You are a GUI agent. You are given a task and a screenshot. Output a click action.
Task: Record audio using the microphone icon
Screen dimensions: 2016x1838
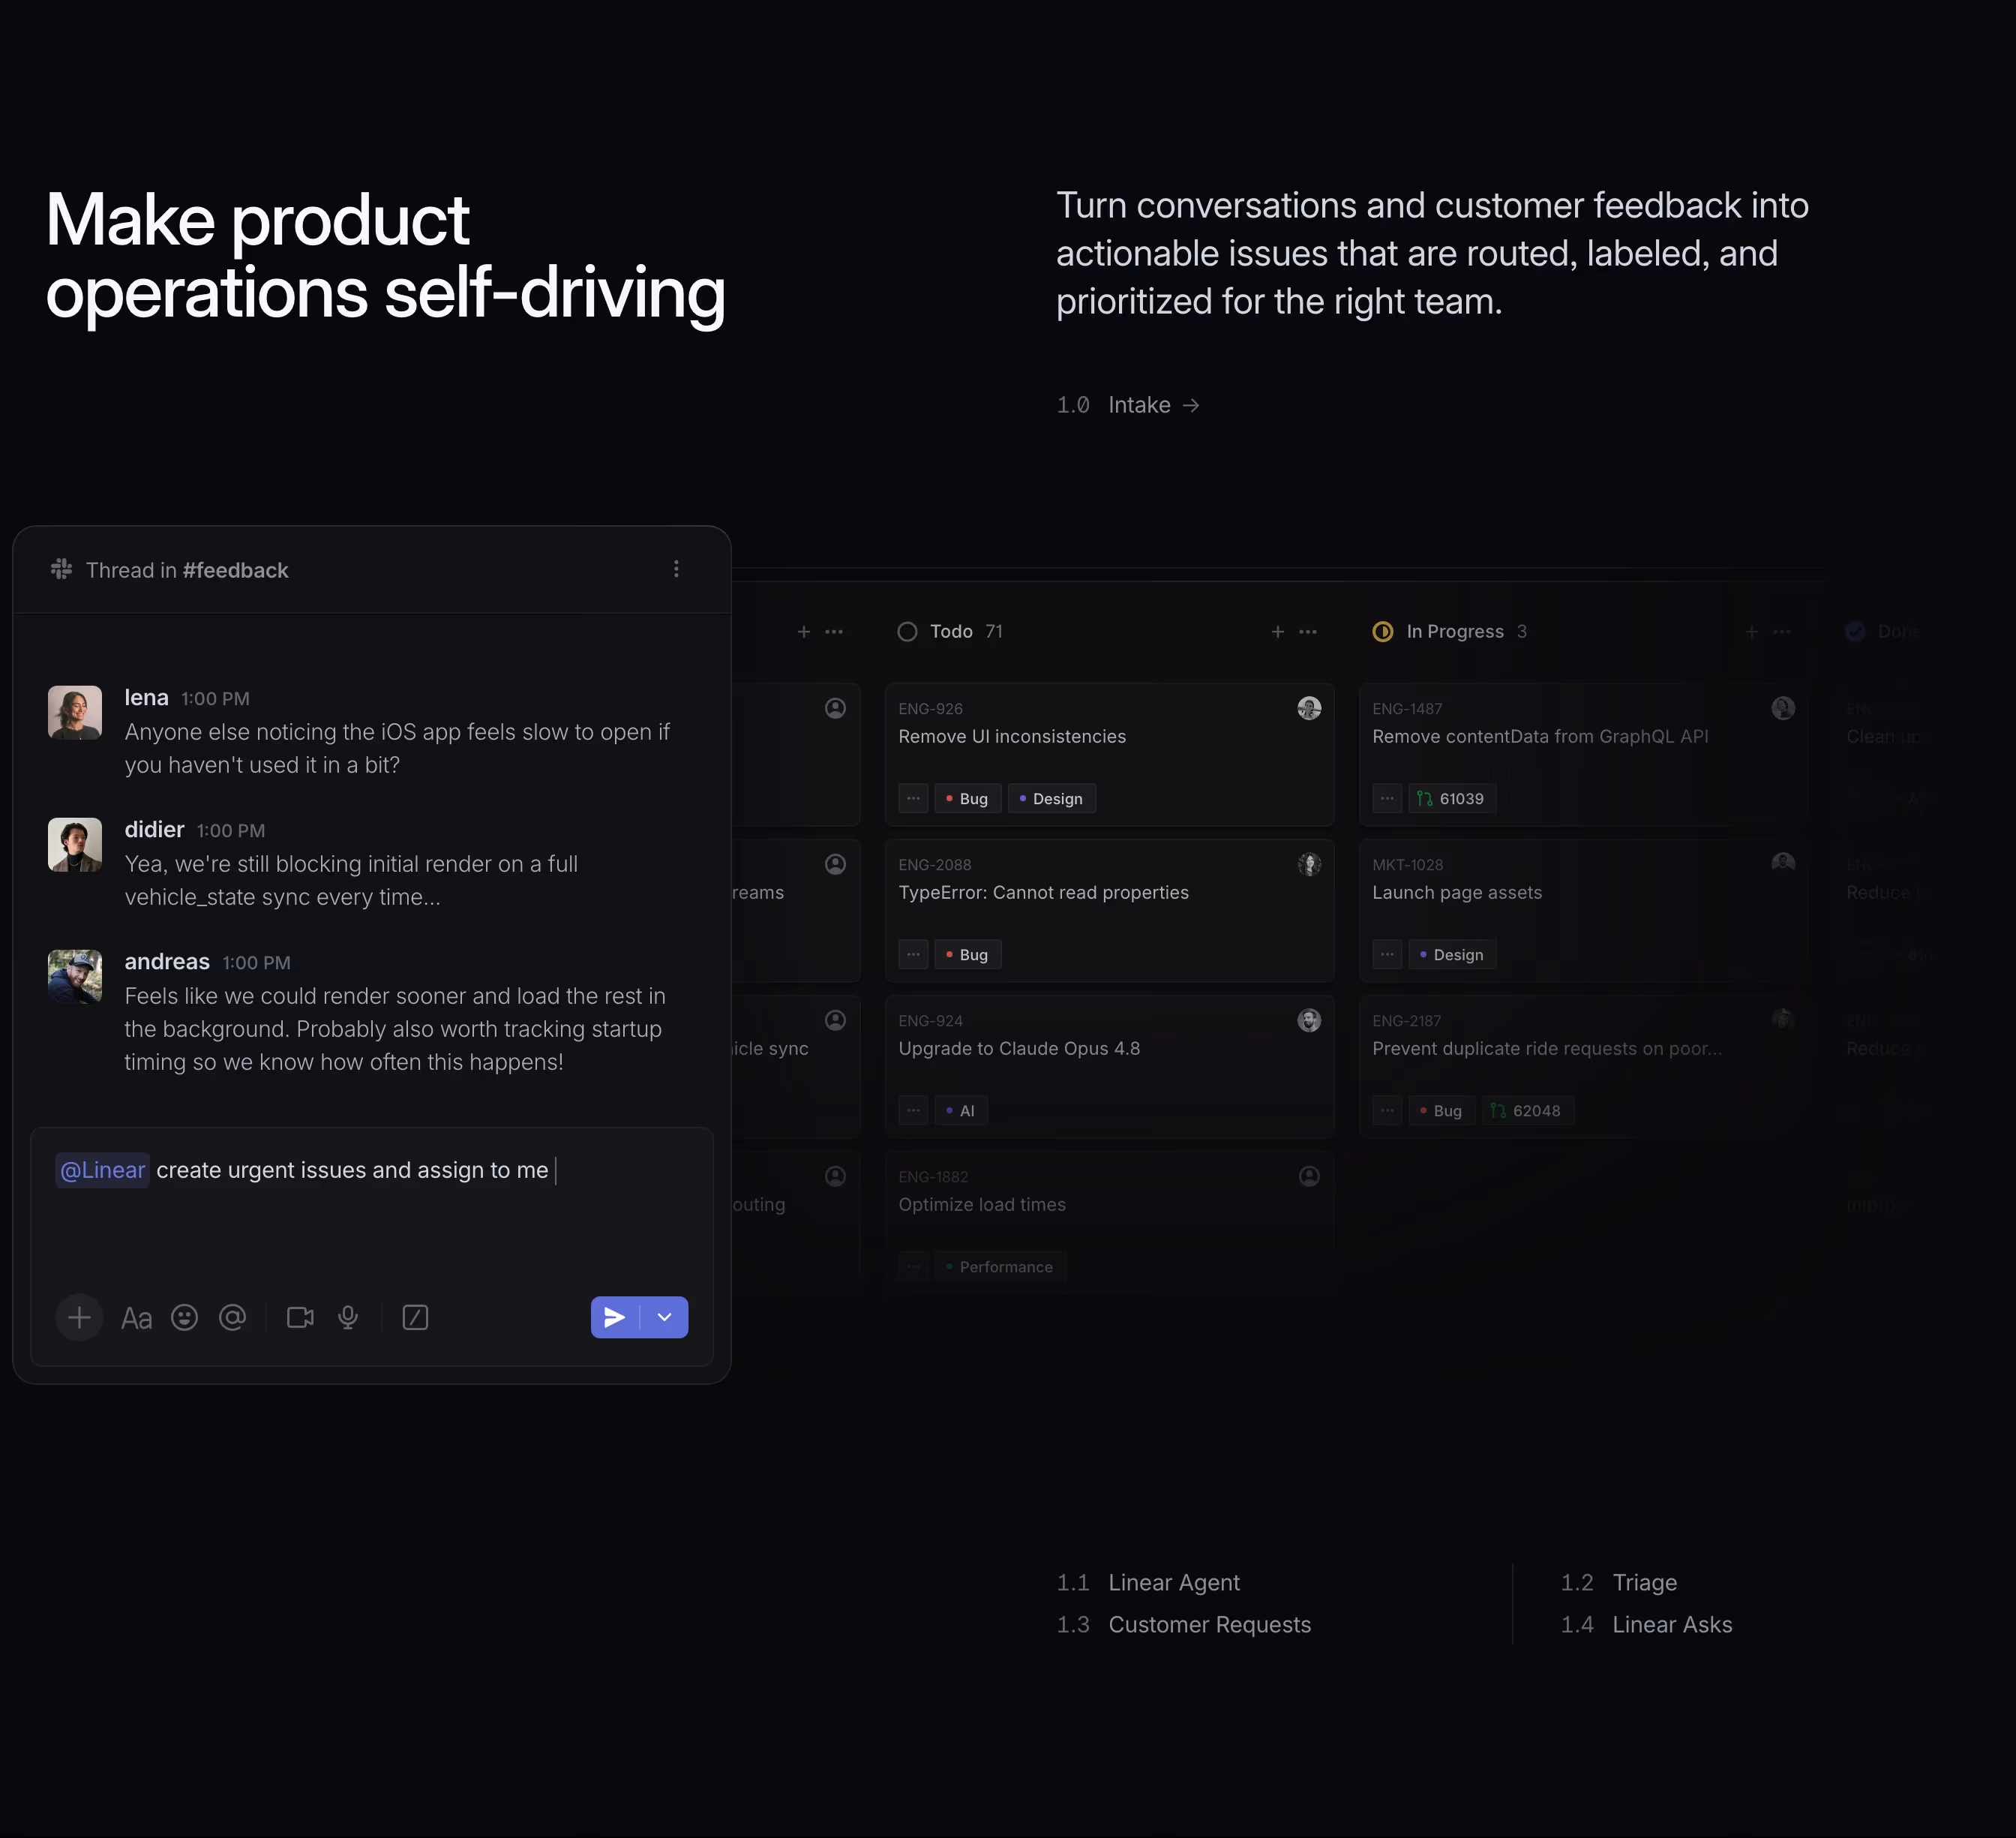(348, 1317)
